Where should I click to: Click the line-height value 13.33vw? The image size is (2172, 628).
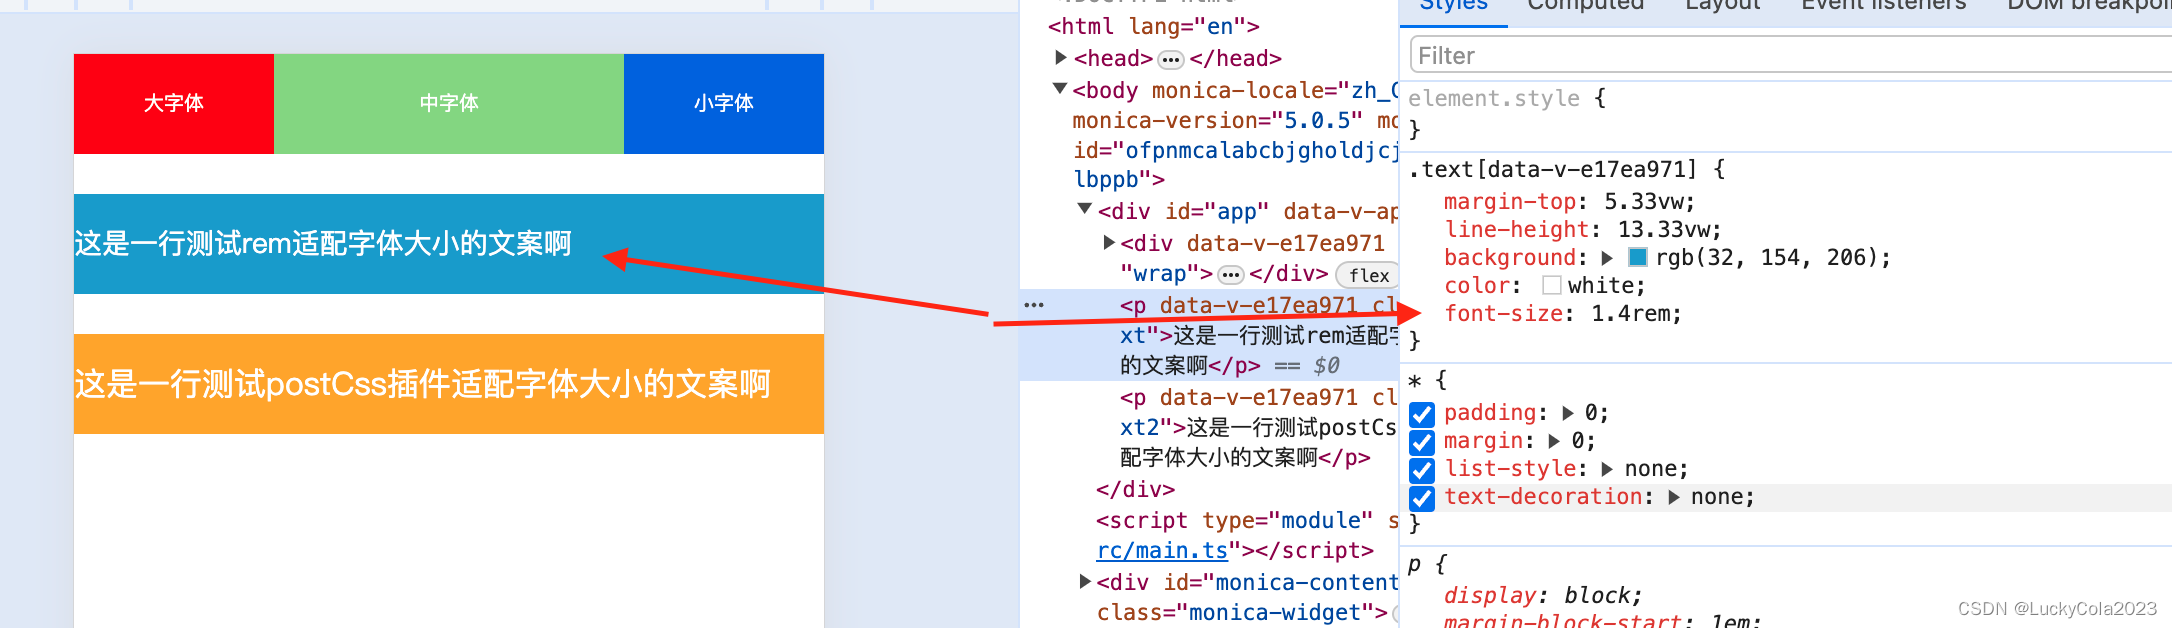[1663, 230]
